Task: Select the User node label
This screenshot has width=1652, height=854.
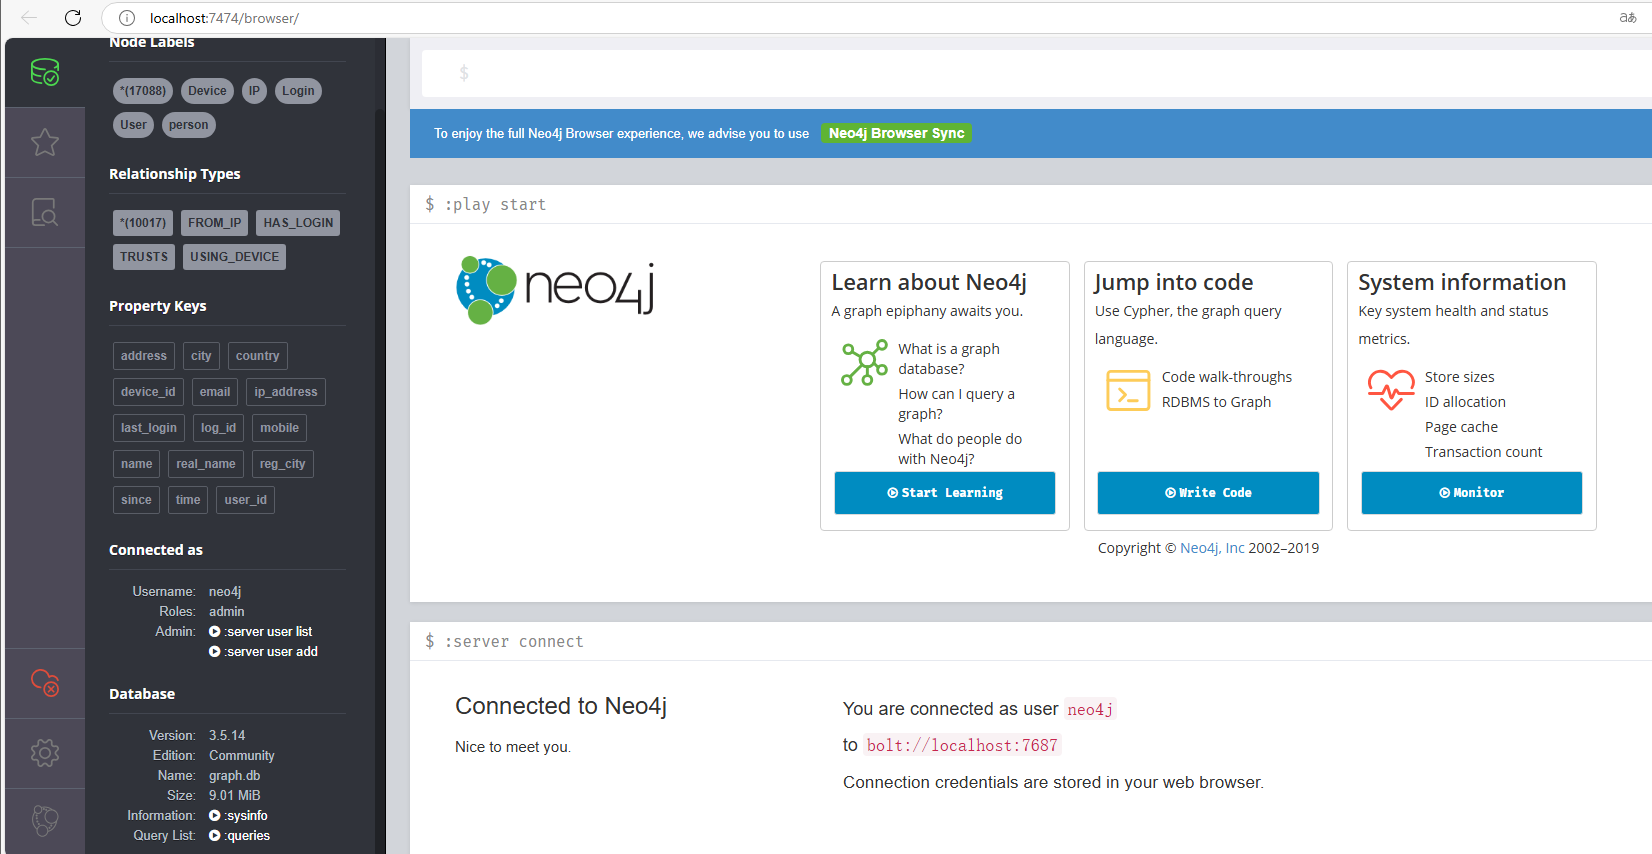Action: [x=134, y=125]
